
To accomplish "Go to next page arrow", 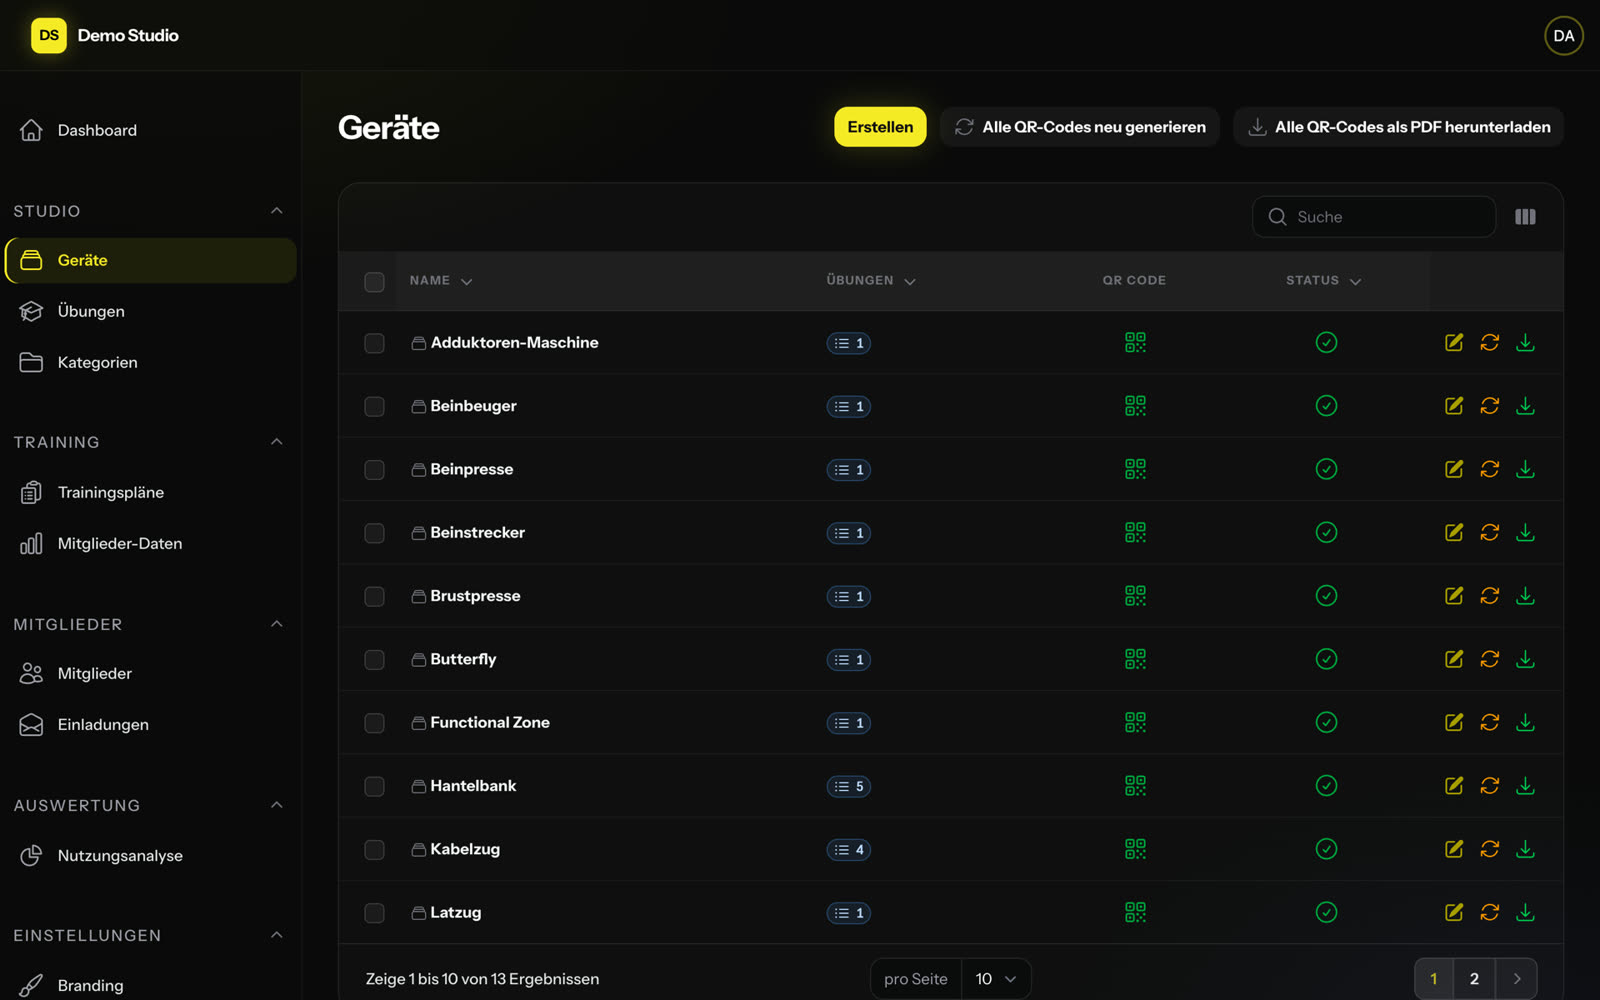I will click(x=1517, y=979).
